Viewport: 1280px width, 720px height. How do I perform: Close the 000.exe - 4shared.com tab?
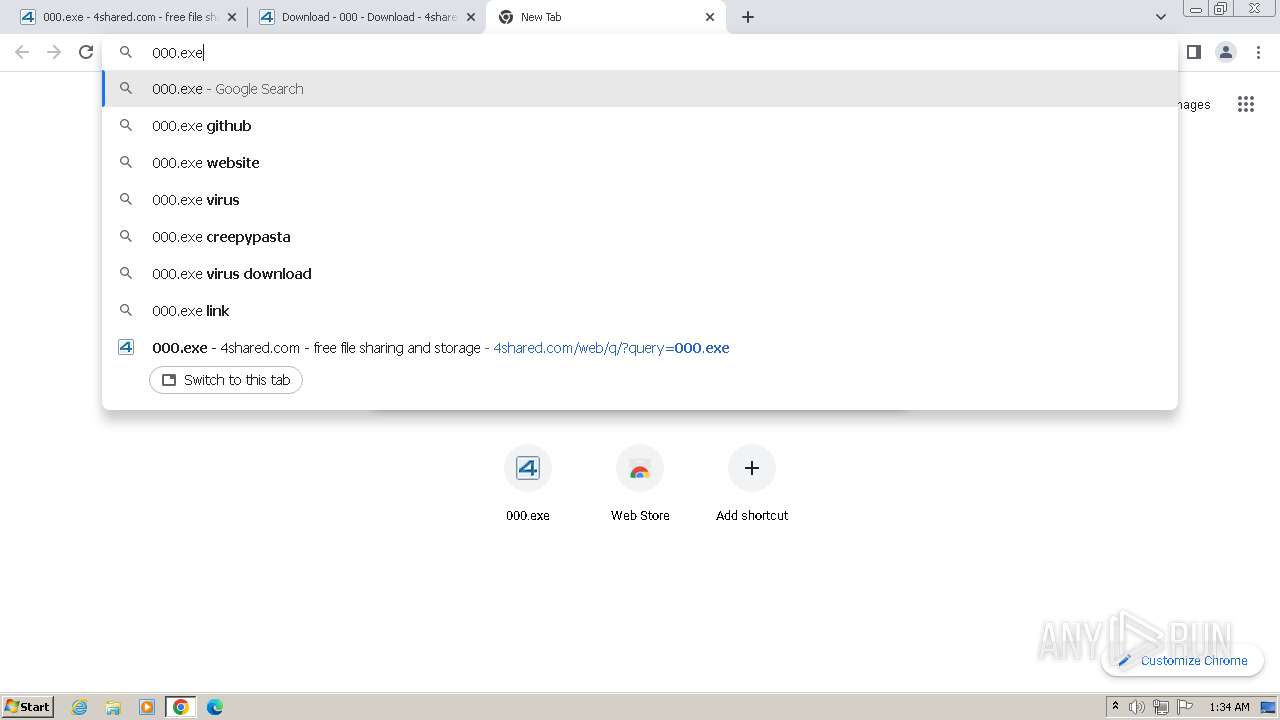[x=232, y=17]
